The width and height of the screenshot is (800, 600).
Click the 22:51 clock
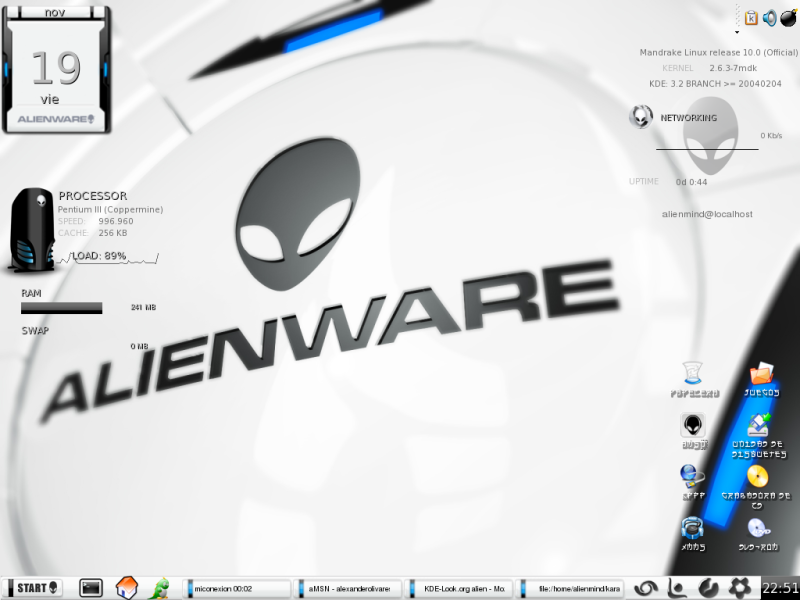[x=781, y=588]
